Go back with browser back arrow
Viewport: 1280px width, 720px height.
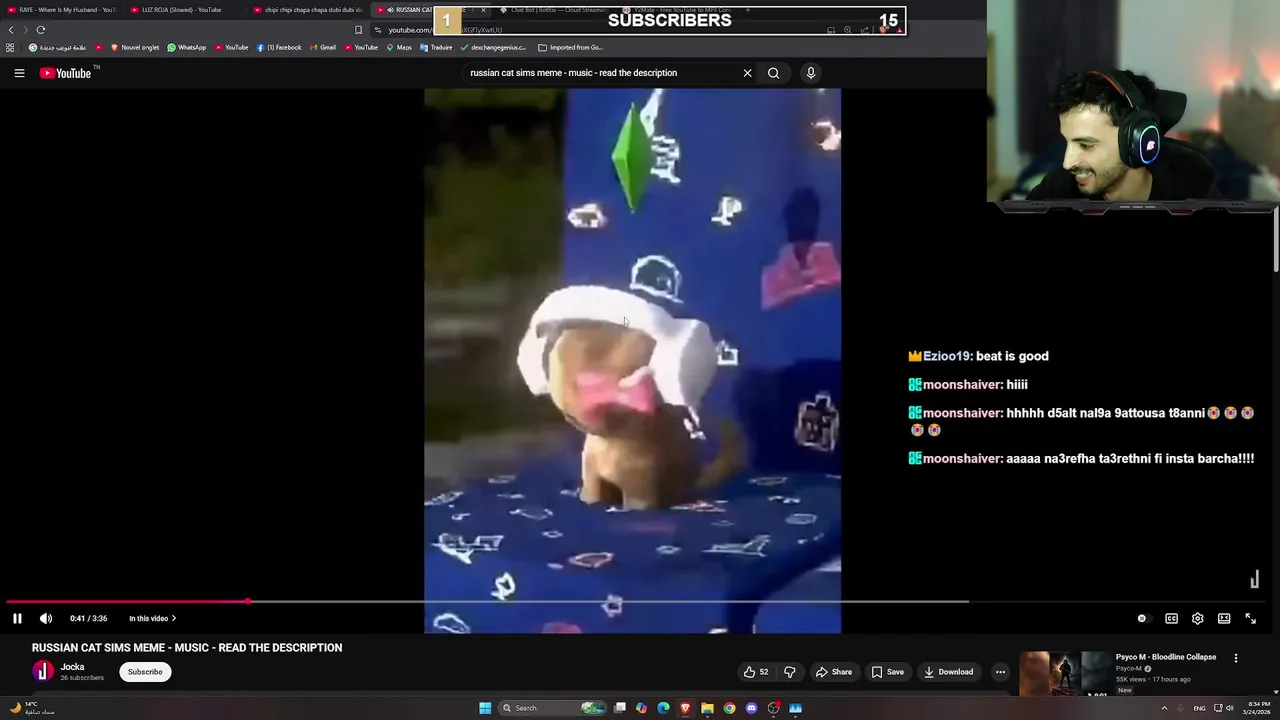pyautogui.click(x=11, y=30)
